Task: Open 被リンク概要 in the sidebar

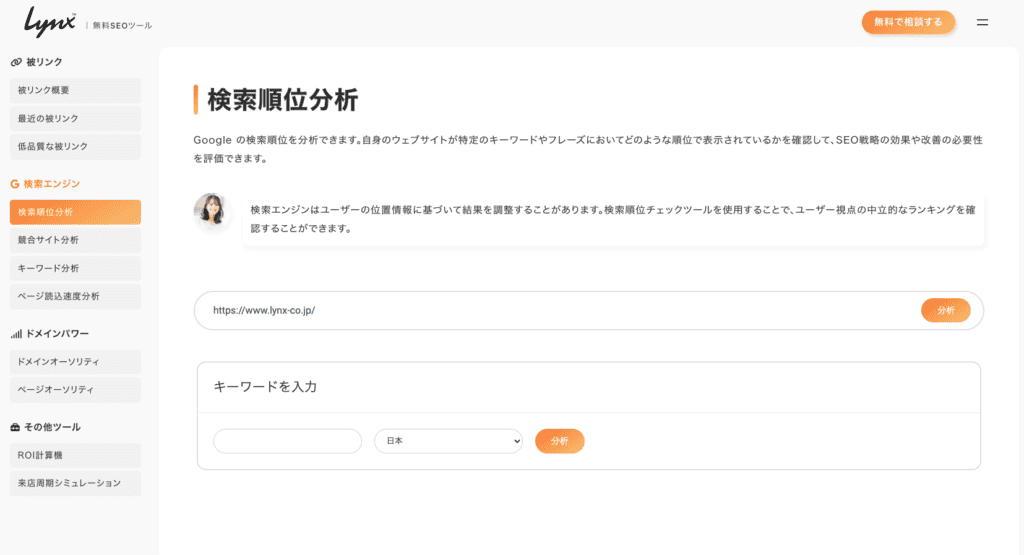Action: 75,90
